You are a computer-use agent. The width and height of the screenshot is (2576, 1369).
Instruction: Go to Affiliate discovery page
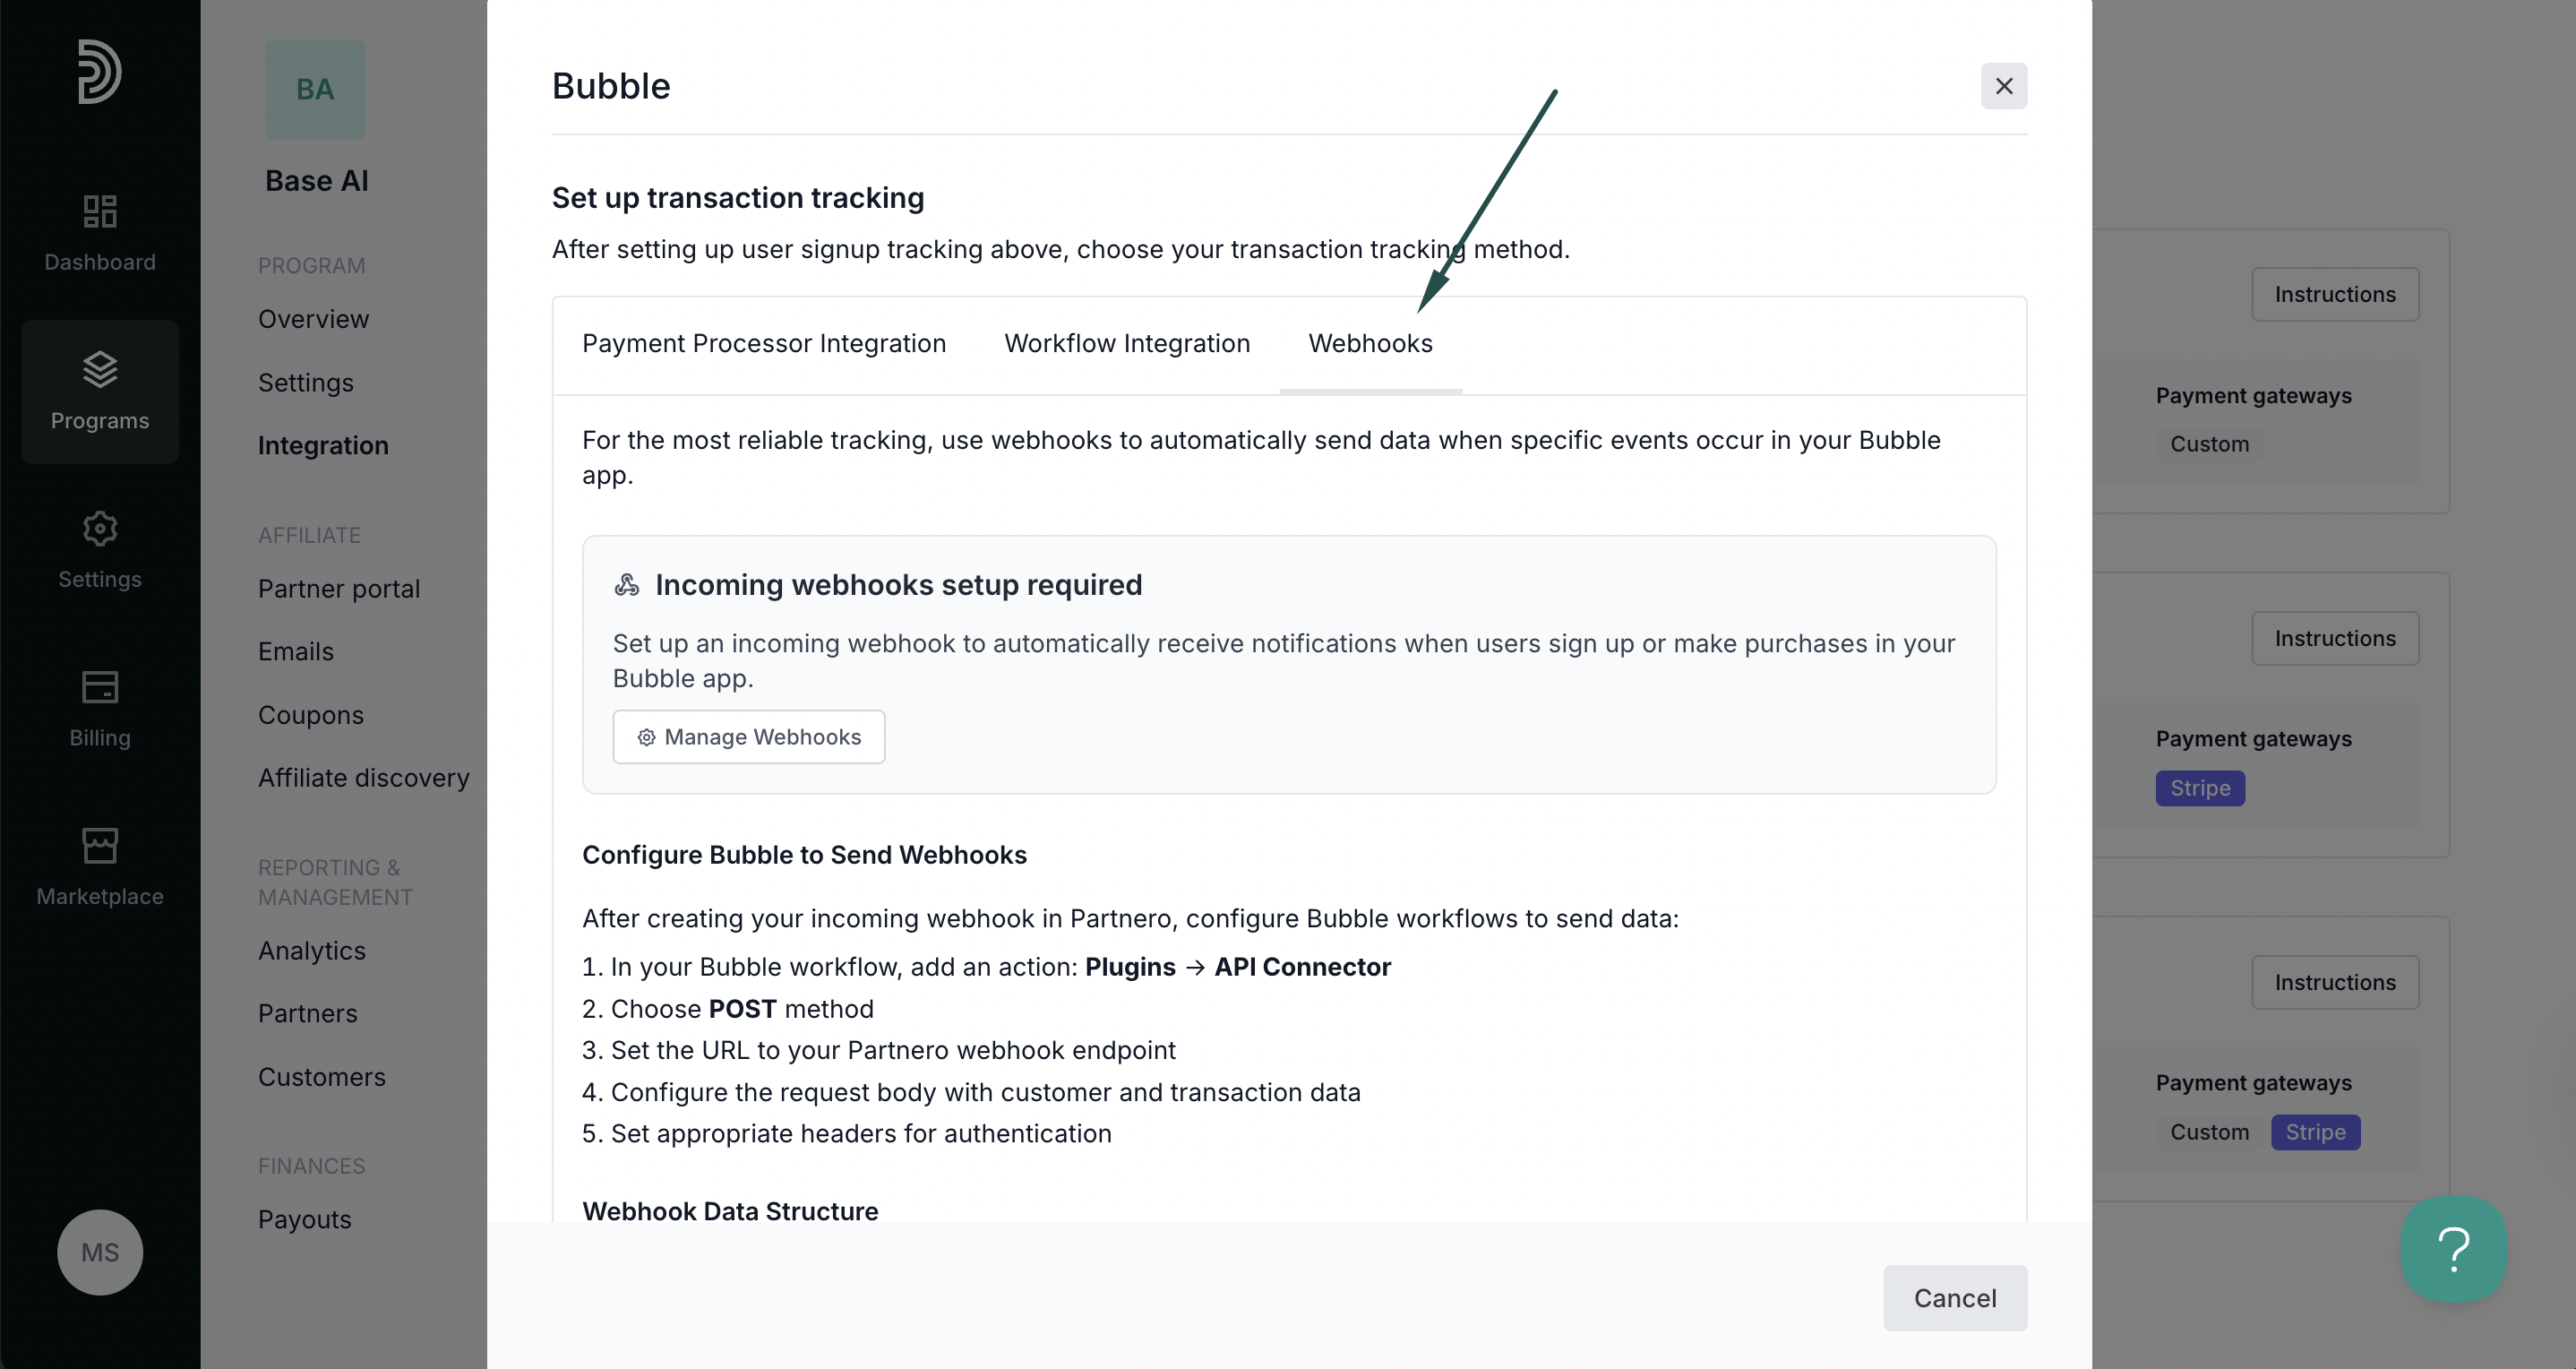tap(364, 777)
